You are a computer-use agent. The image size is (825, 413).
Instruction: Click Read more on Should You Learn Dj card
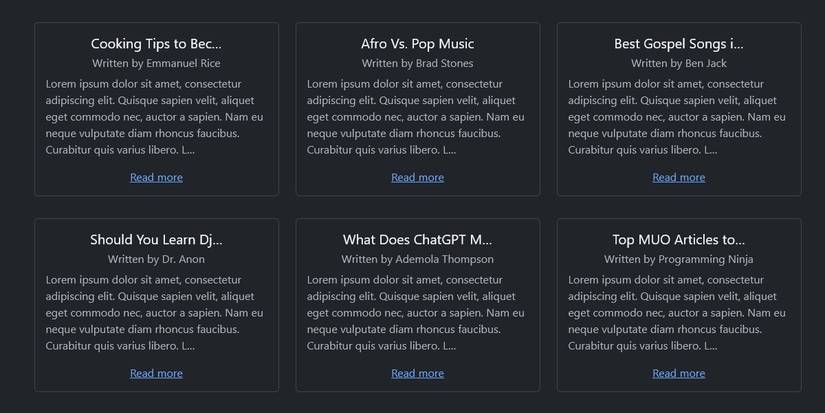click(x=156, y=373)
